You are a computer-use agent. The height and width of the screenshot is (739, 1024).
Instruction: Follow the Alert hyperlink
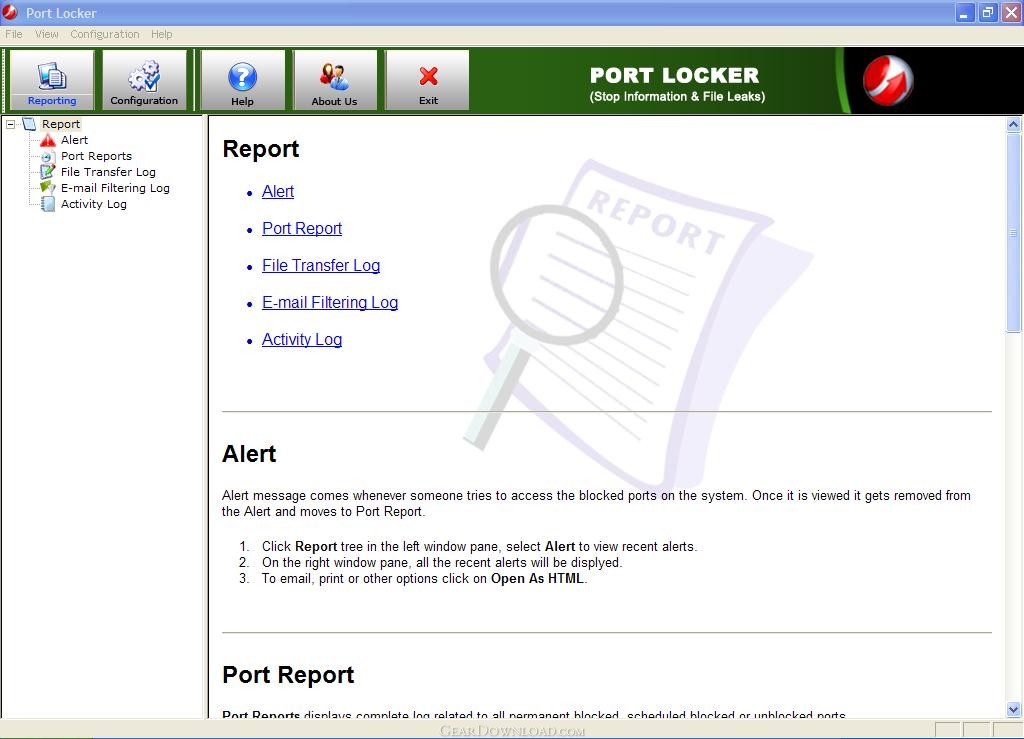(x=278, y=191)
